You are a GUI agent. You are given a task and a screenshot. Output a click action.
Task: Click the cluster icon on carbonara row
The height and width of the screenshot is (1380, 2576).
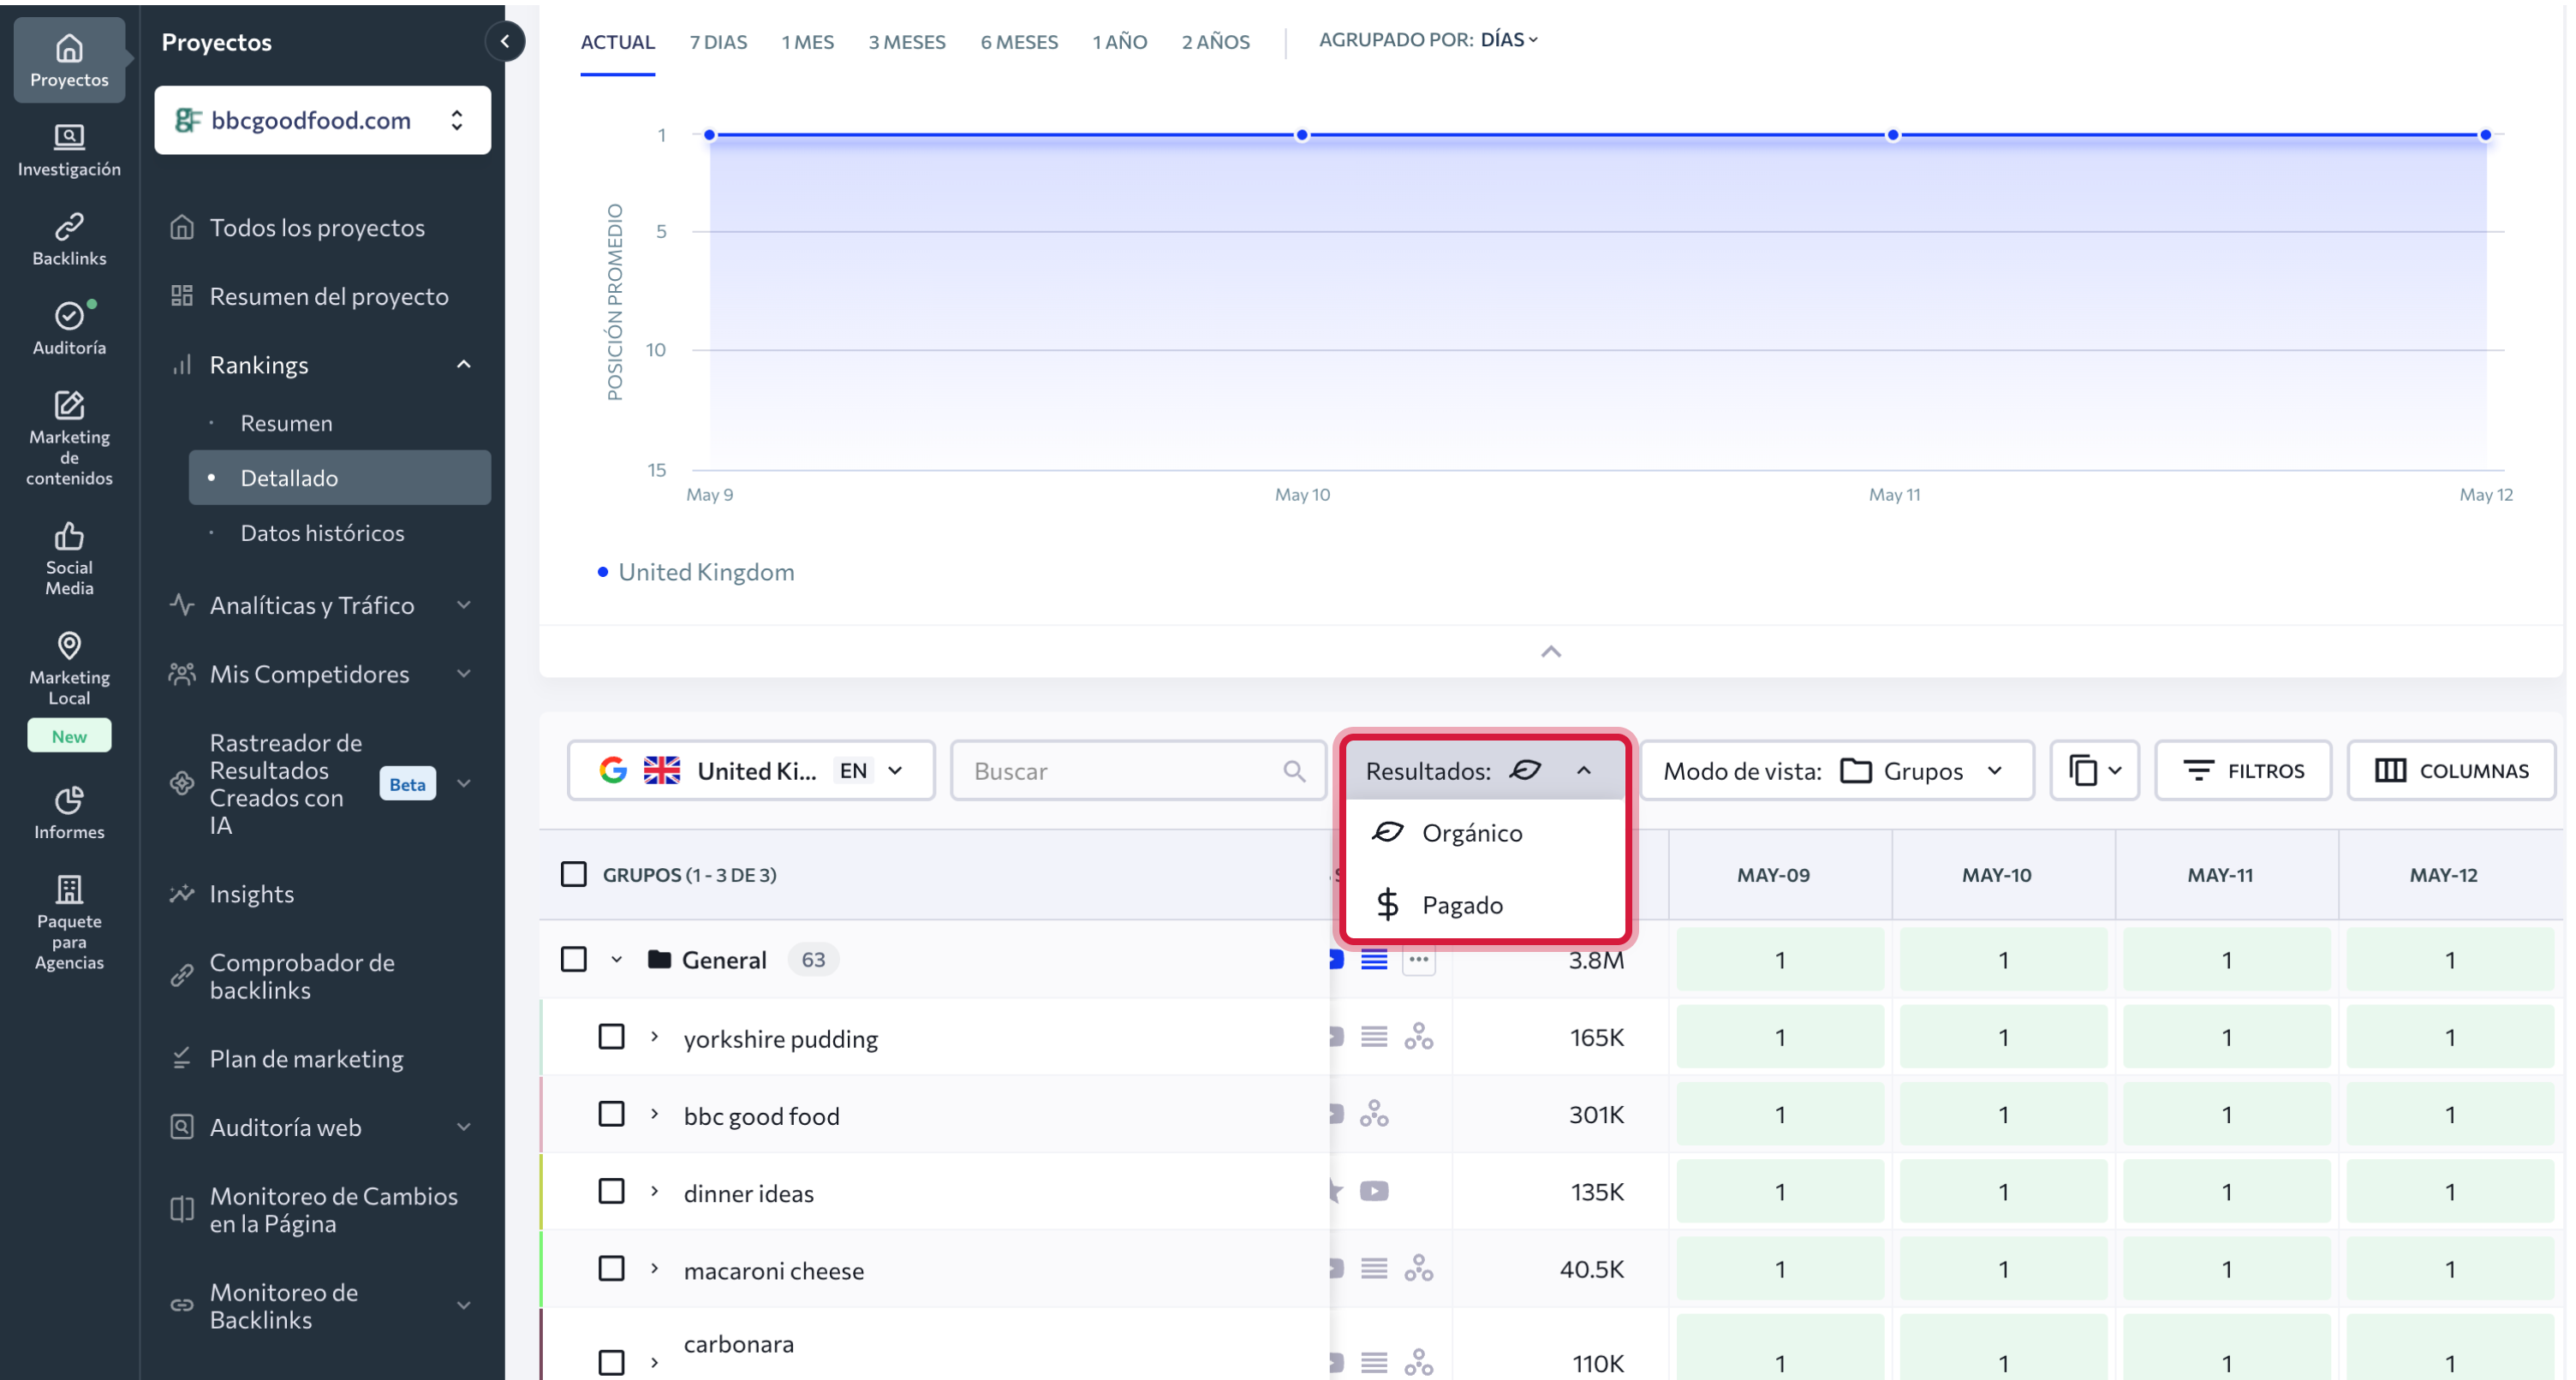click(1418, 1362)
